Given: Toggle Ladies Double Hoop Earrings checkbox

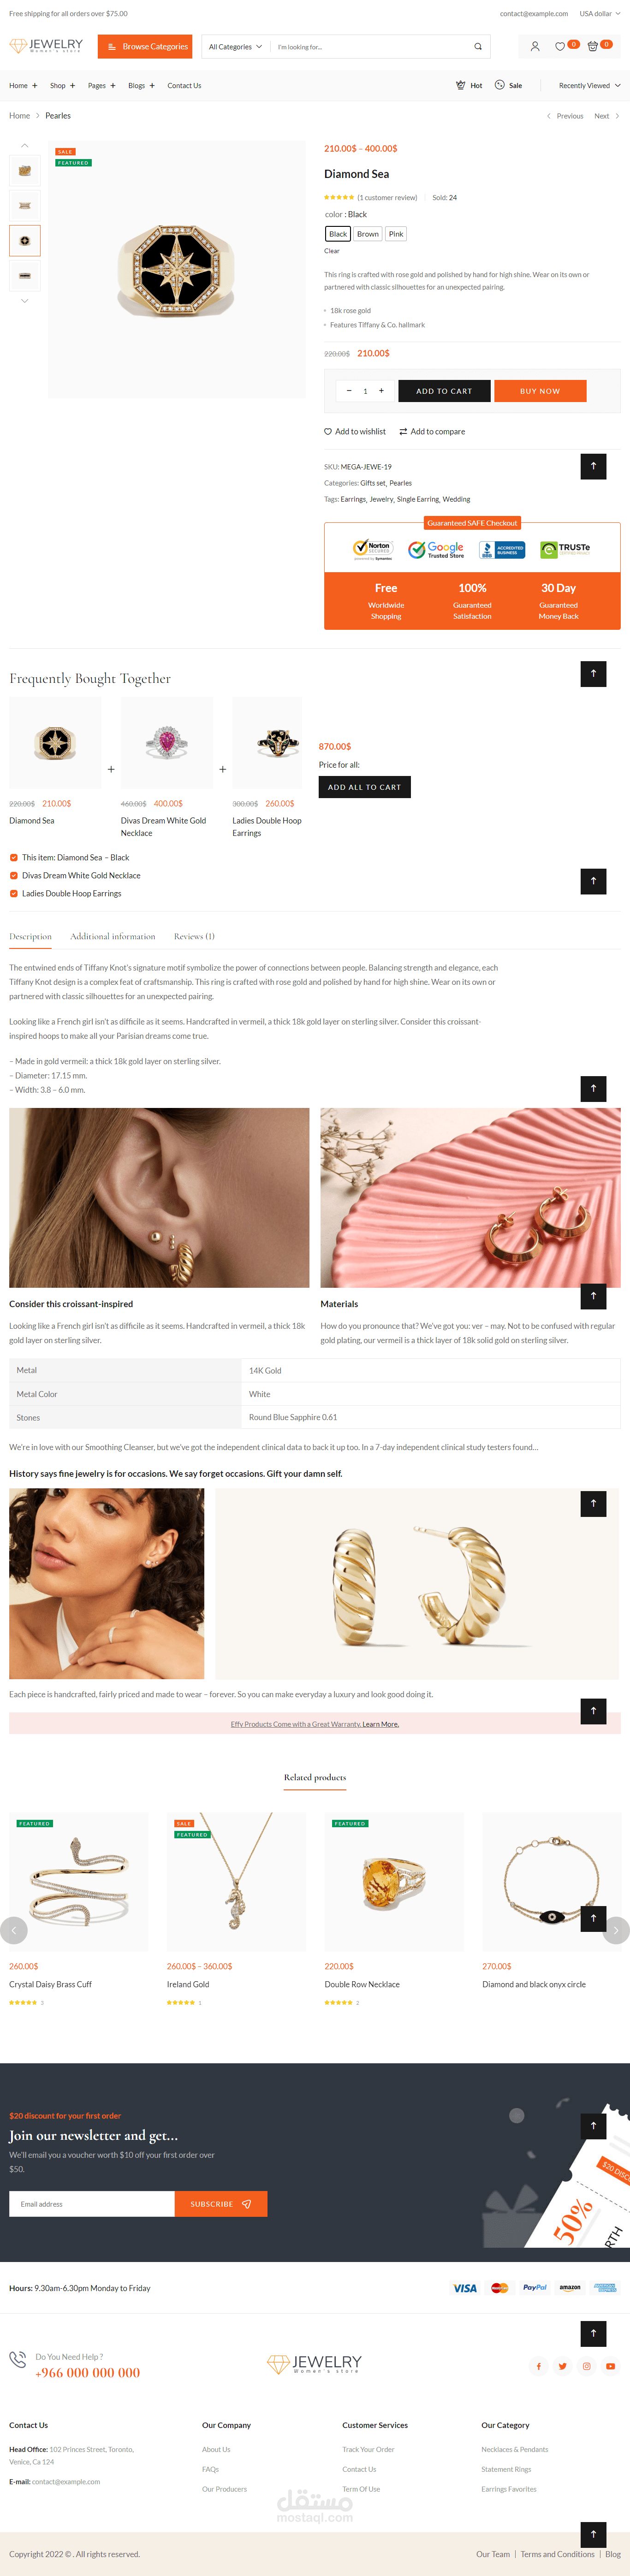Looking at the screenshot, I should pyautogui.click(x=14, y=893).
